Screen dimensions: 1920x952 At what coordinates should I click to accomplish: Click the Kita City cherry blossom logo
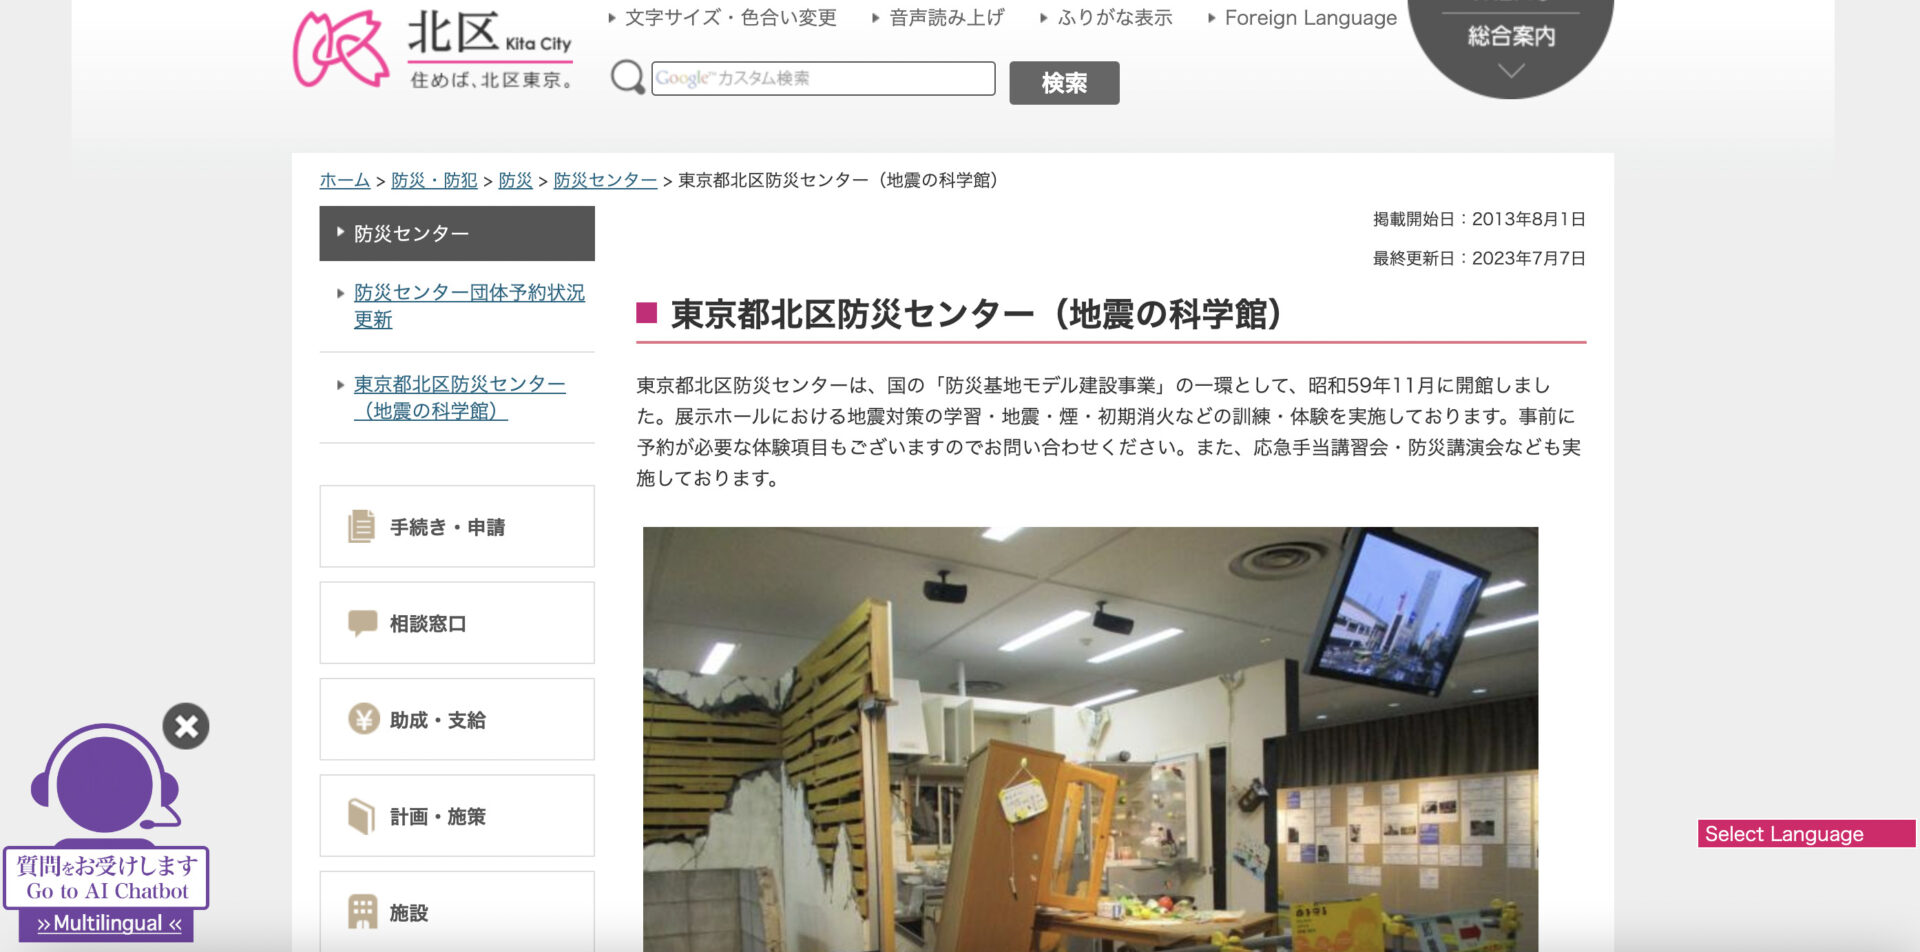point(340,48)
